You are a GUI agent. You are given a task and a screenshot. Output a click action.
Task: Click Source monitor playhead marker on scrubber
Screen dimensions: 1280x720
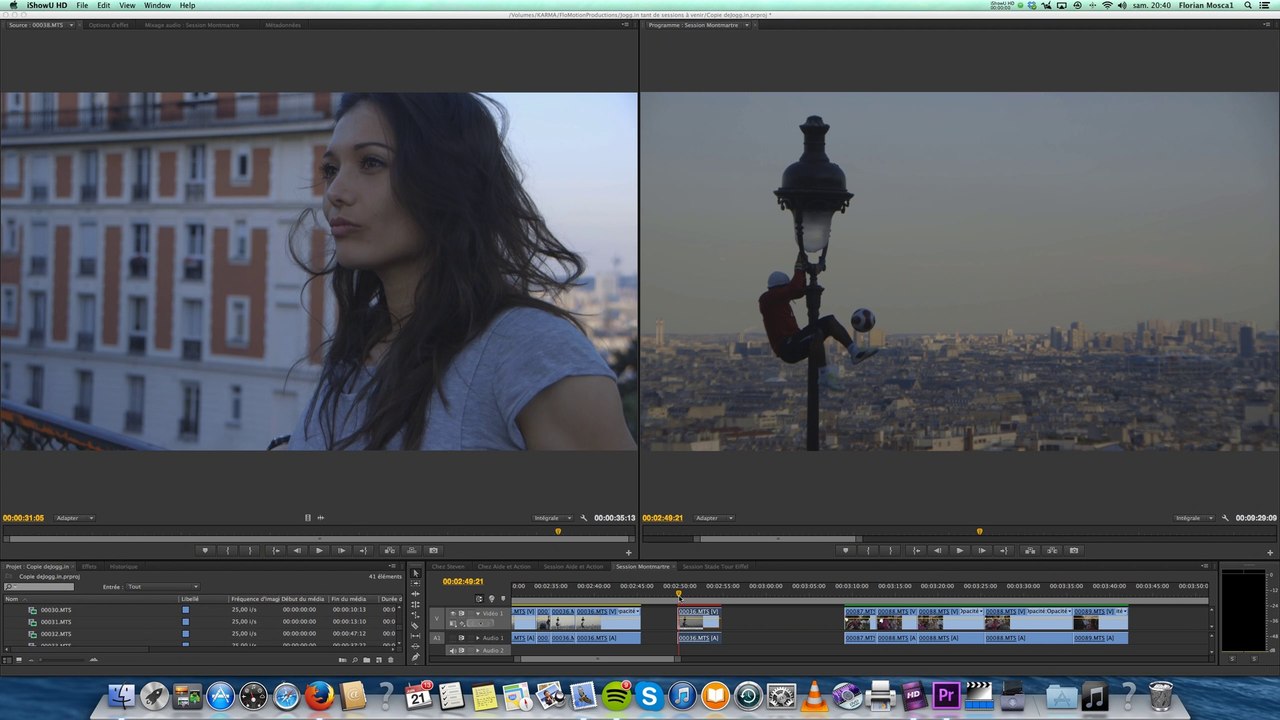[558, 532]
